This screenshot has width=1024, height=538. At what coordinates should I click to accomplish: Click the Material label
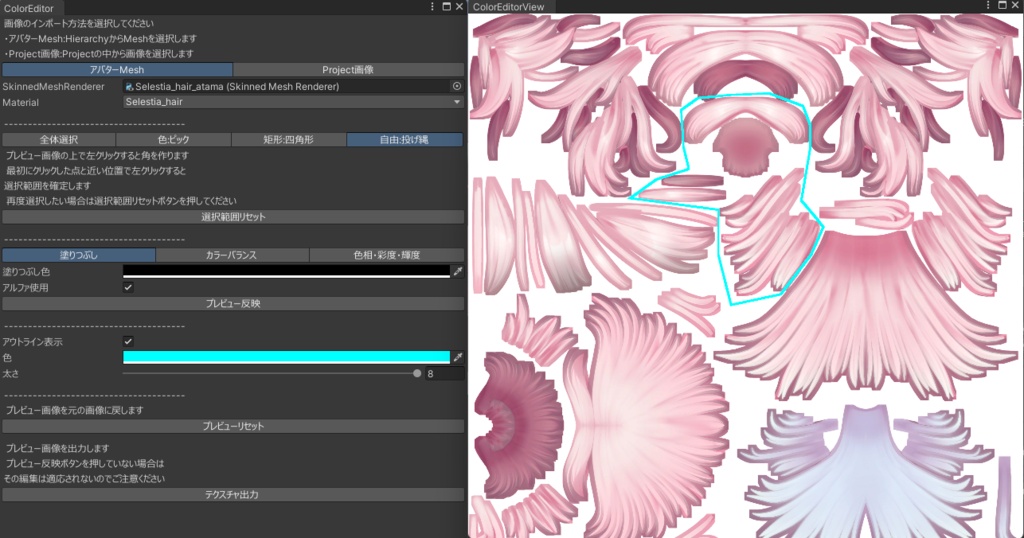[21, 103]
